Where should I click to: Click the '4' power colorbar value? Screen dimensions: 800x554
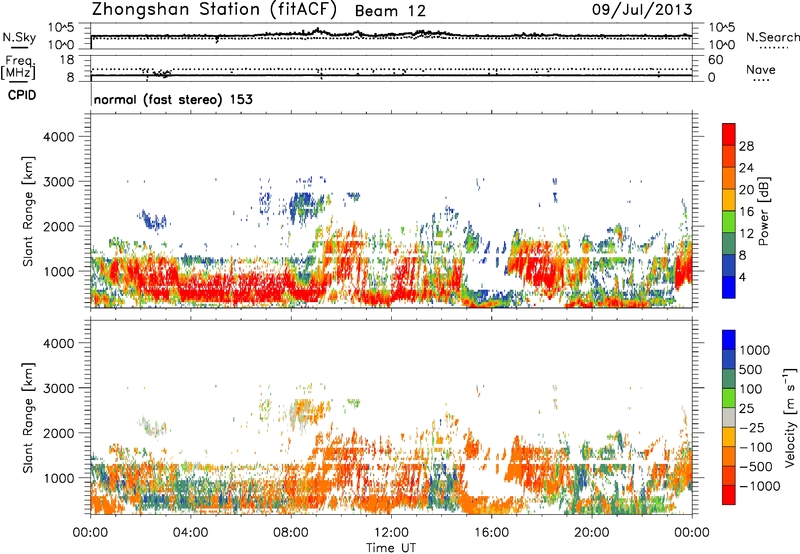[x=743, y=277]
